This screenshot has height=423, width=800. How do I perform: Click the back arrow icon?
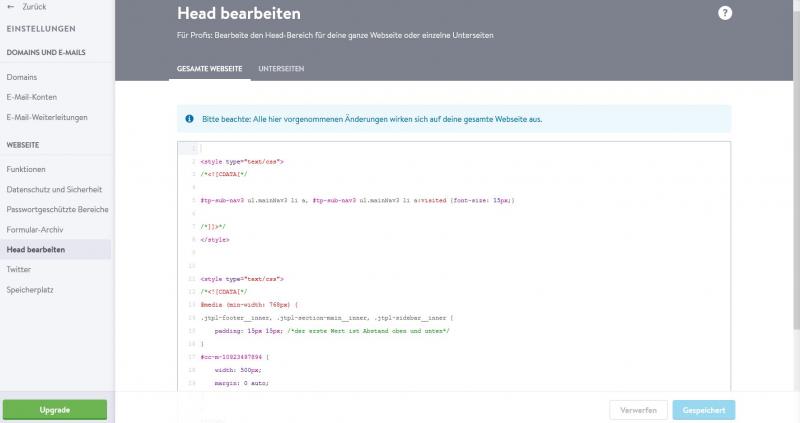pyautogui.click(x=10, y=6)
